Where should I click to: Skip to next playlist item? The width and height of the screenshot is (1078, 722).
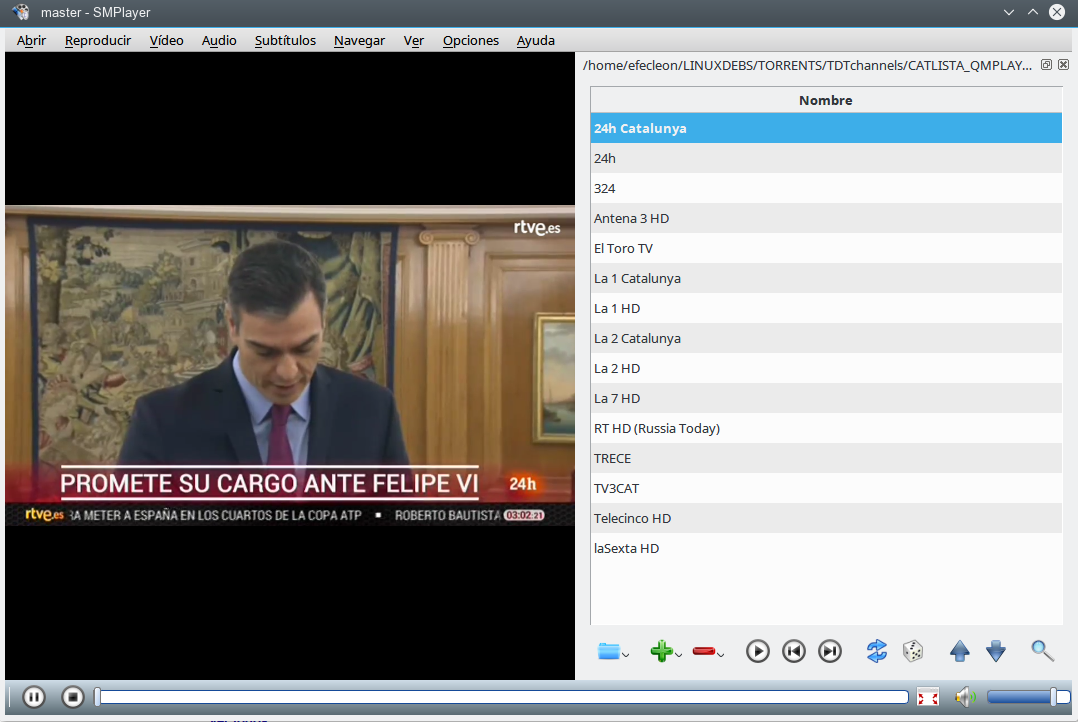[x=830, y=650]
